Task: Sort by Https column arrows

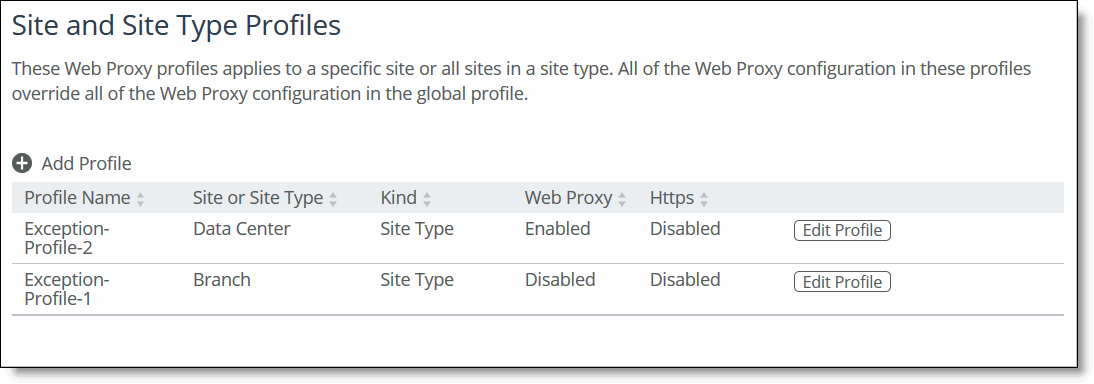Action: pos(704,199)
